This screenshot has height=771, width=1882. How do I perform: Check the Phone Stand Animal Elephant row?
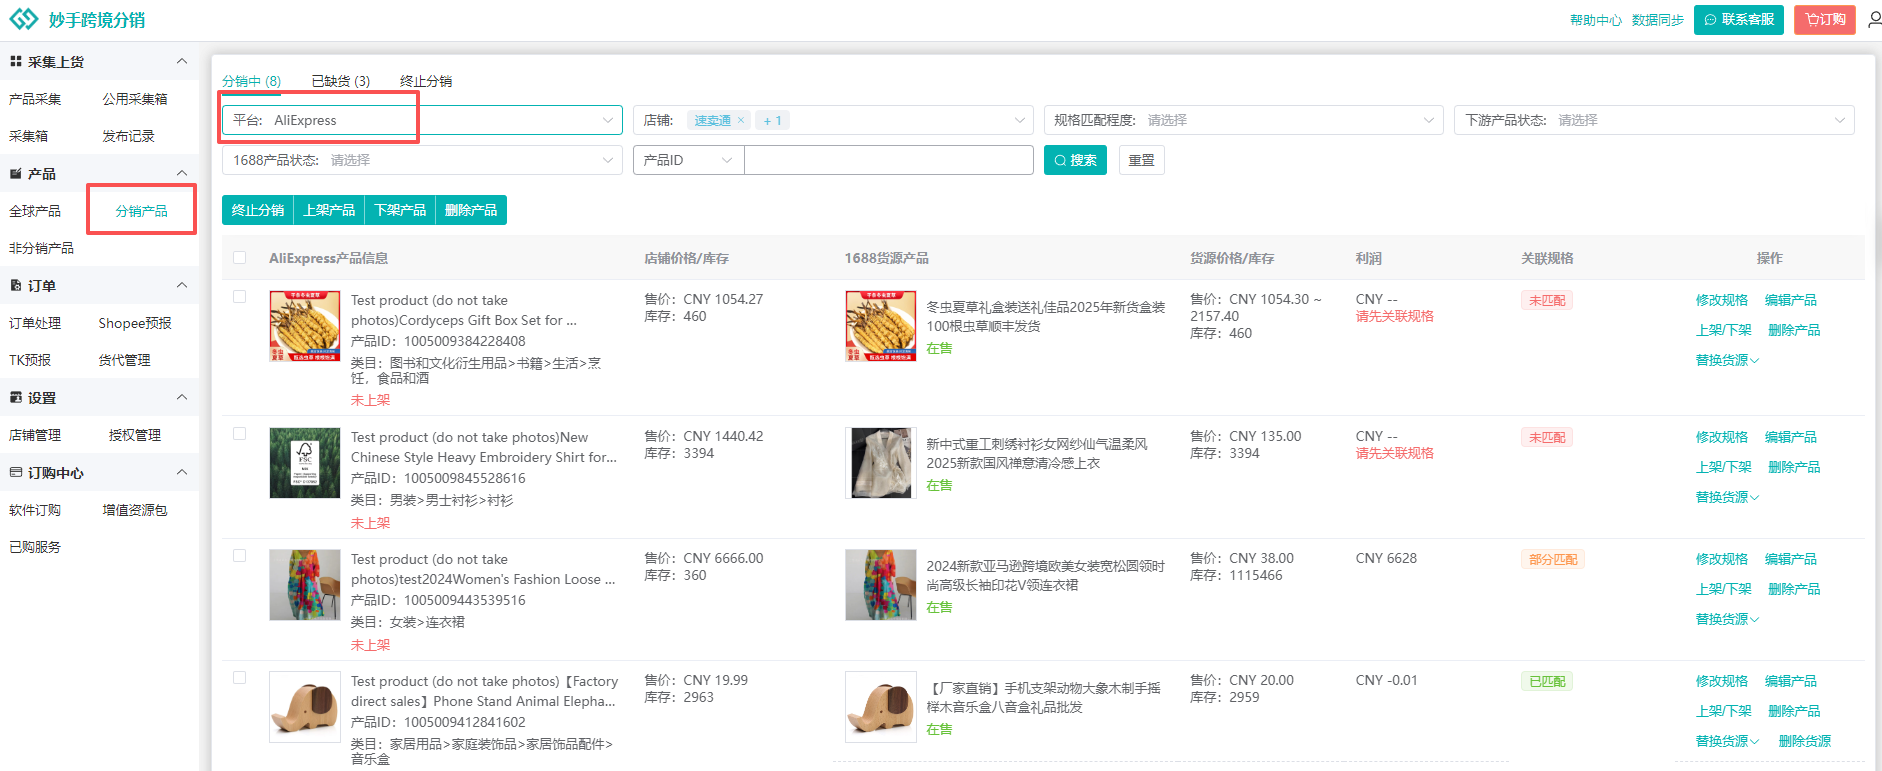pos(240,678)
